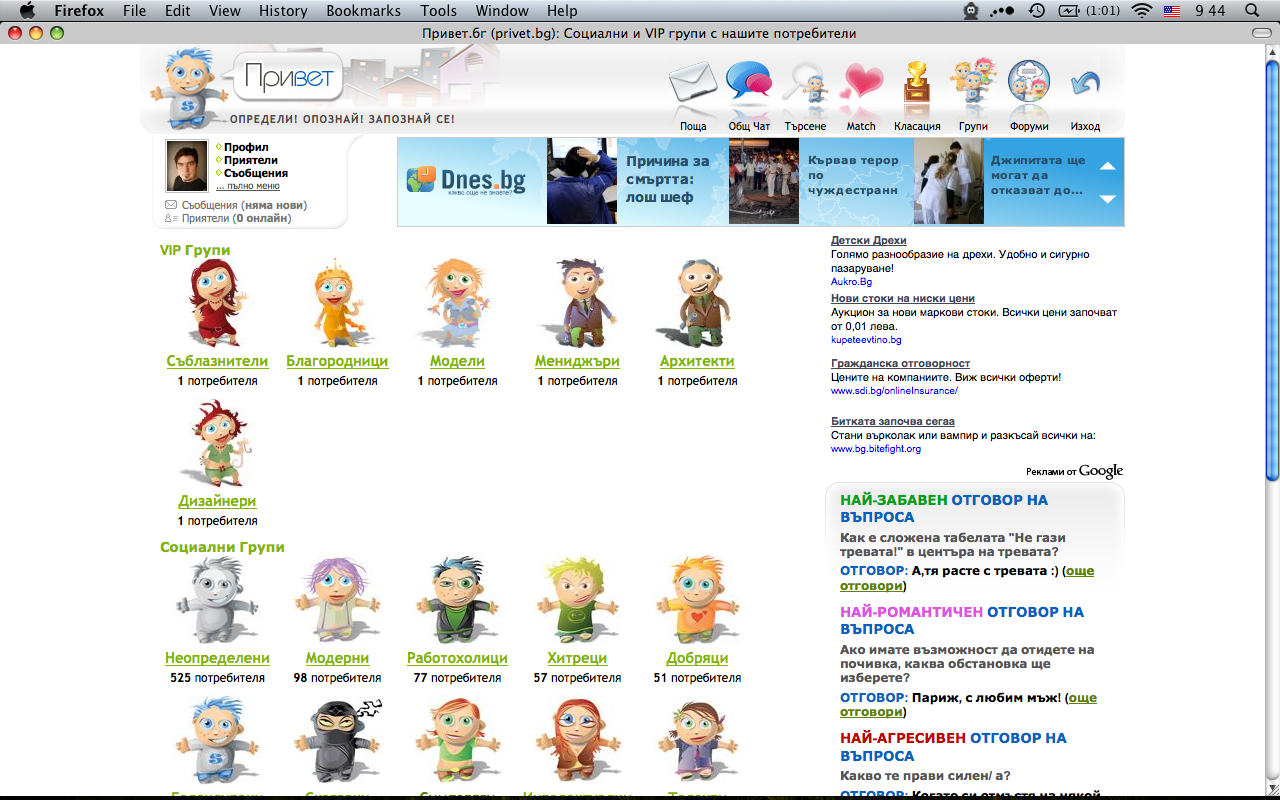This screenshot has height=800, width=1280.
Task: Click the user profile photo thumbnail
Action: tap(186, 166)
